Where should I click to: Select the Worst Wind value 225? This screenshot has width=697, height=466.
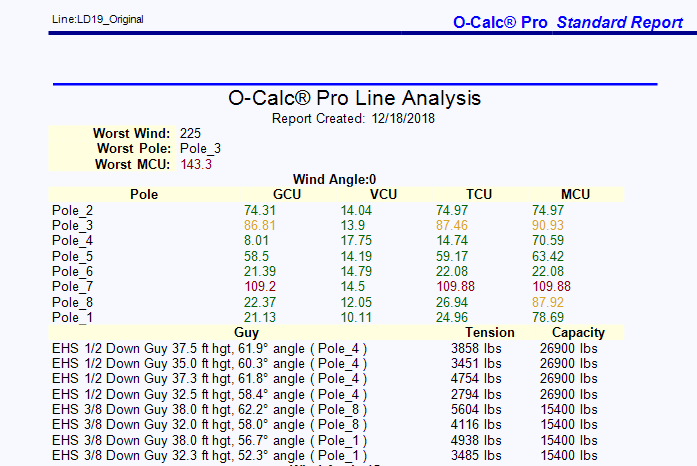190,133
